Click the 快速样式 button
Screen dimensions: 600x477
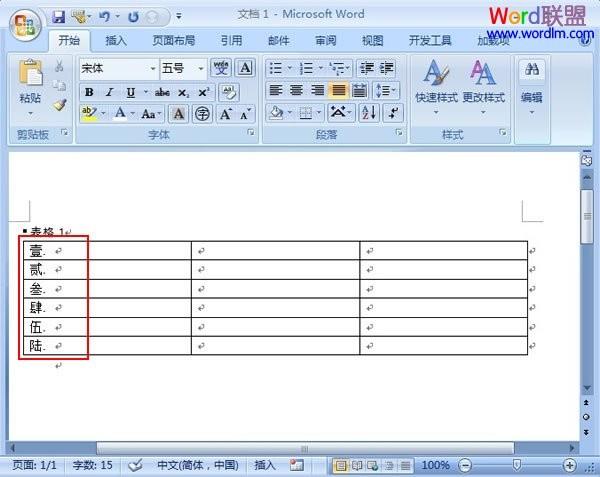pos(436,85)
